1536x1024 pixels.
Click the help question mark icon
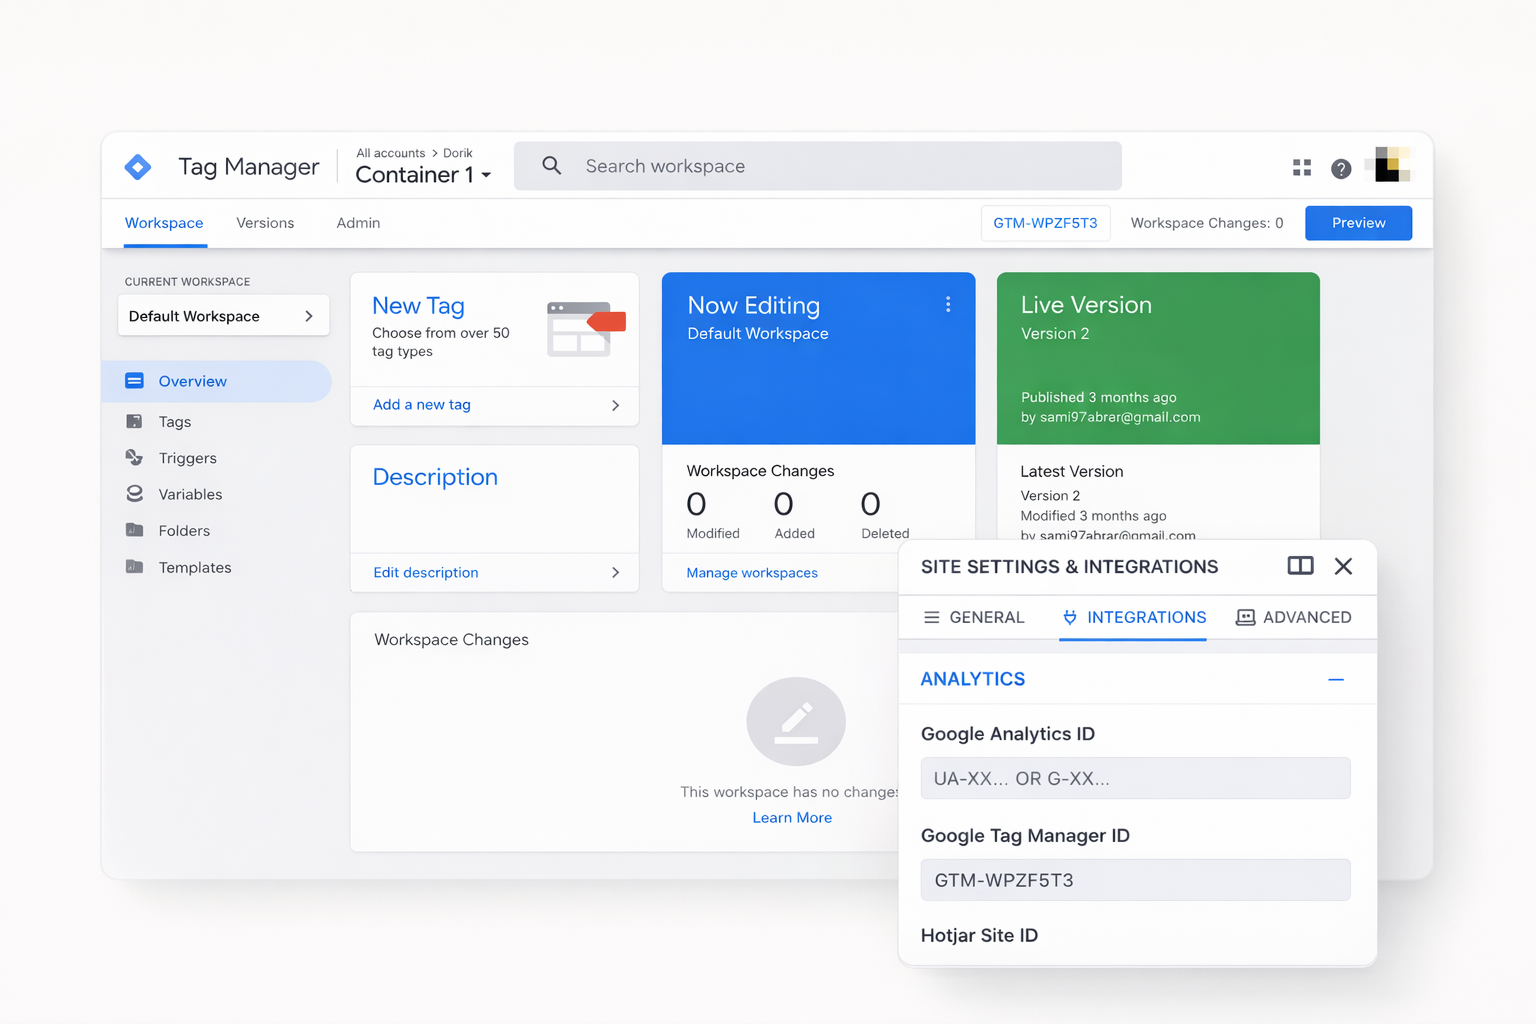point(1341,169)
